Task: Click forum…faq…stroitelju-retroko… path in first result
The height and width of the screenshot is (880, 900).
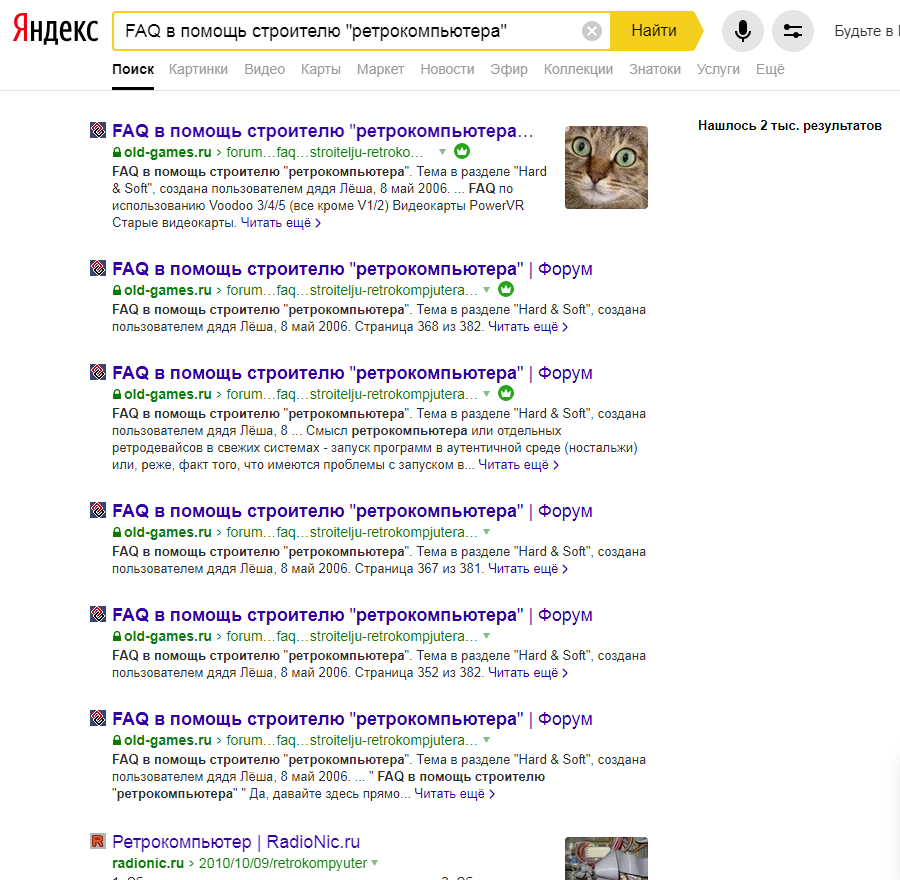Action: pyautogui.click(x=324, y=153)
